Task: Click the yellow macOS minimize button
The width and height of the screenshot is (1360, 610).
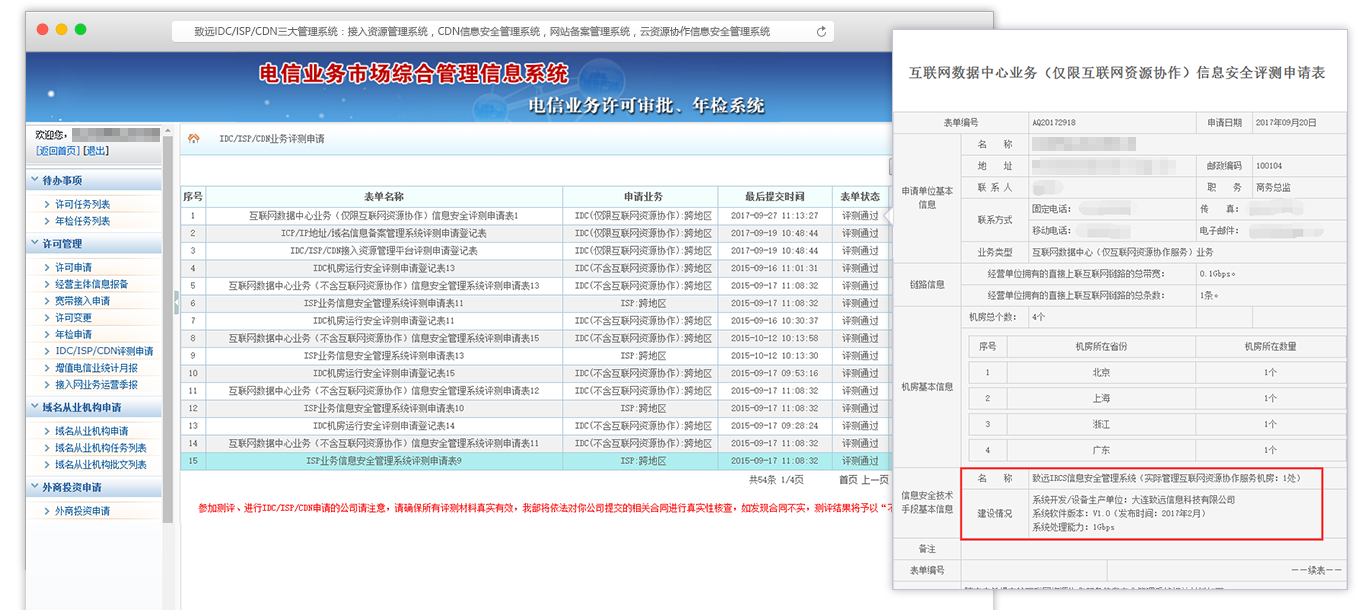Action: (62, 30)
